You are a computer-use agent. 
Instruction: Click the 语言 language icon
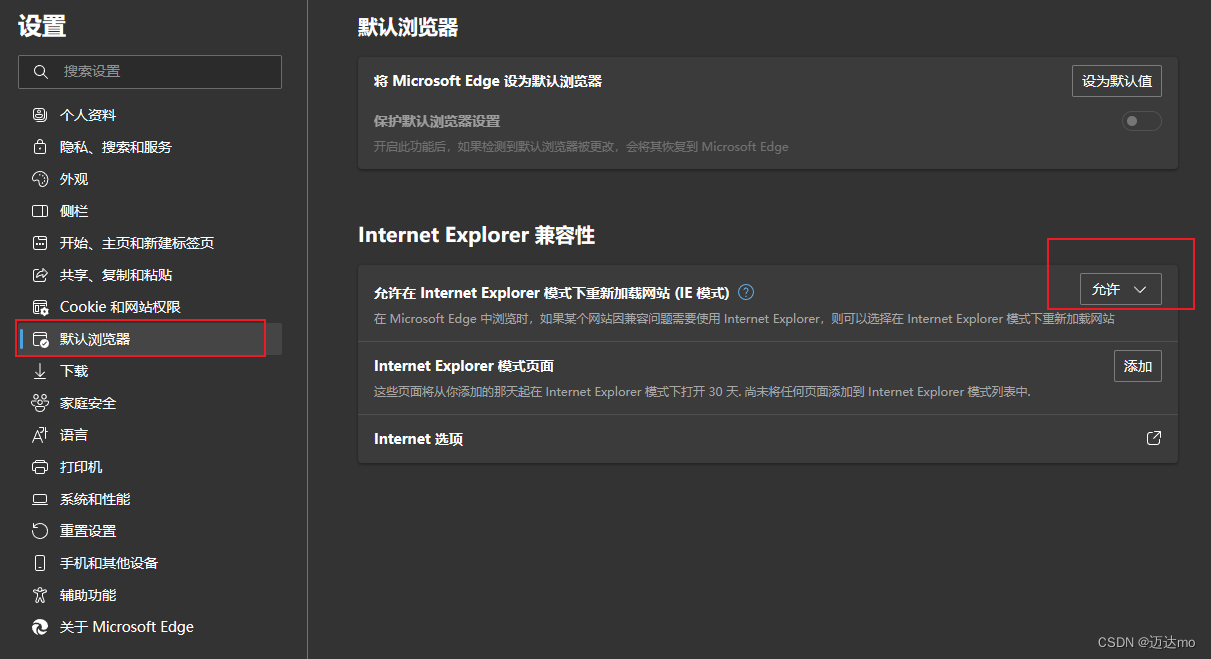[x=40, y=435]
